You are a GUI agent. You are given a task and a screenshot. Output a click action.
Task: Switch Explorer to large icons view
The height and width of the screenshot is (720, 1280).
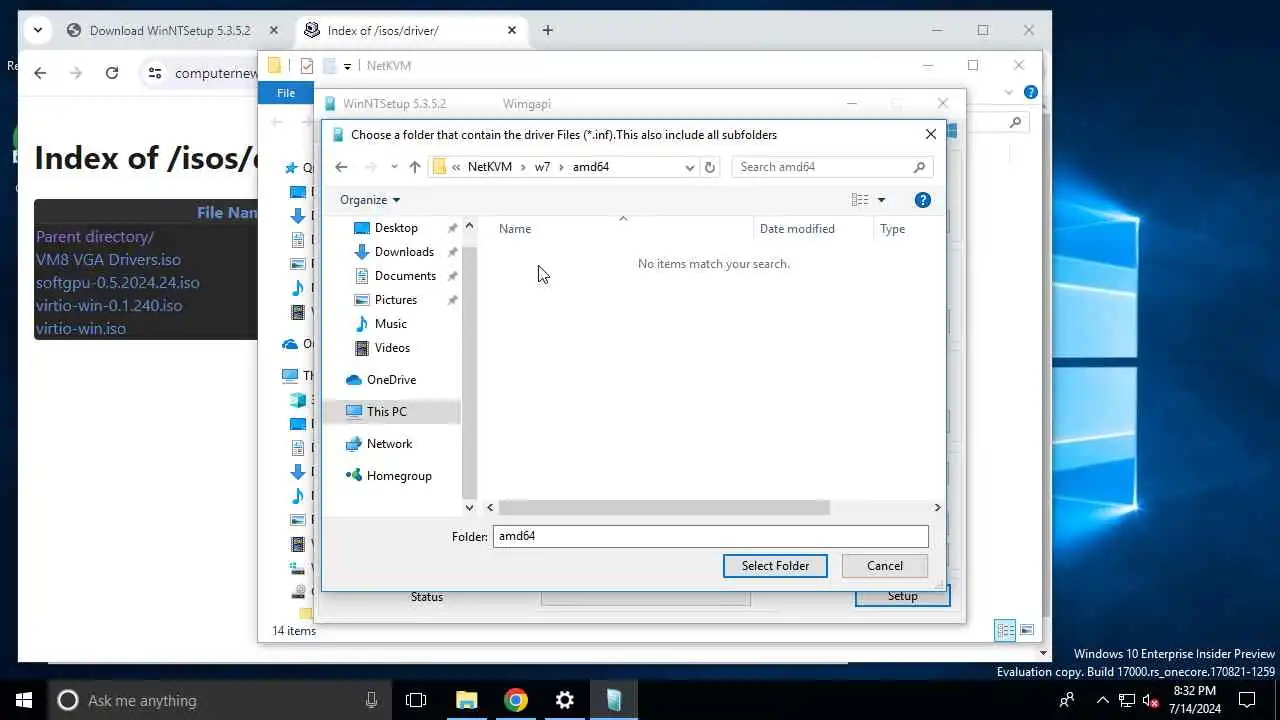[1027, 630]
